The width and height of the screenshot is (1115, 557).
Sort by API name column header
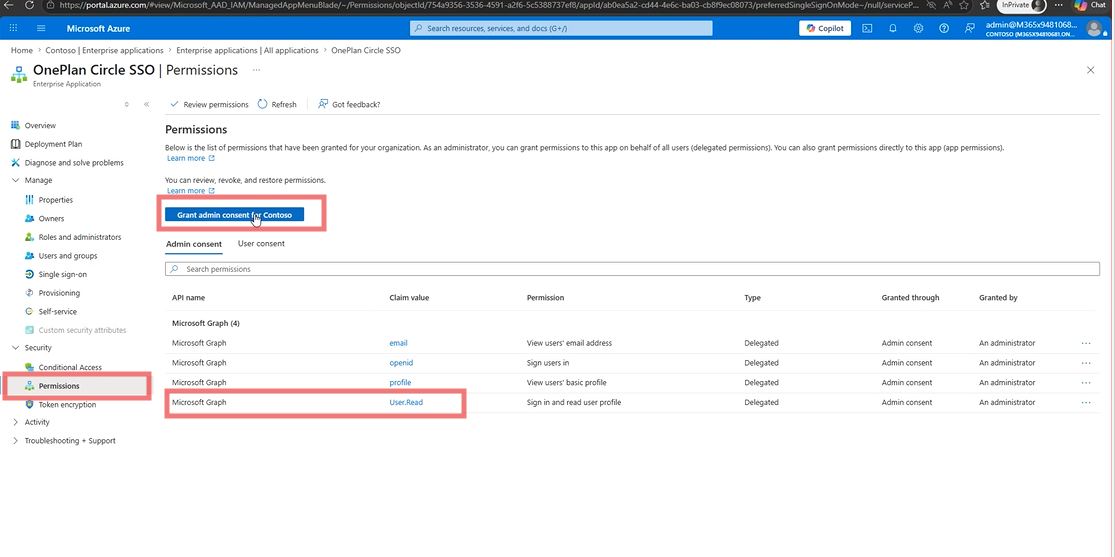188,297
